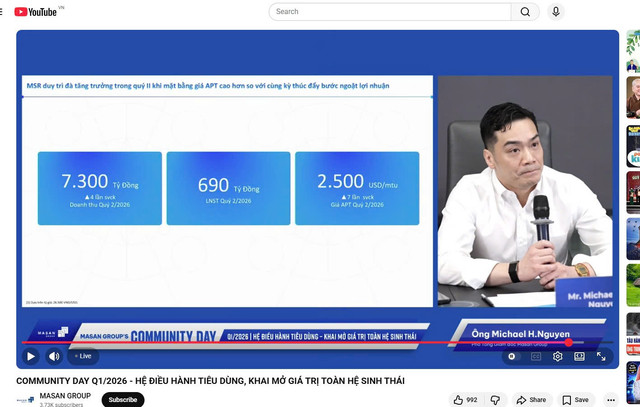Play the video with the play button
Viewport: 640px width, 407px height.
click(x=31, y=356)
